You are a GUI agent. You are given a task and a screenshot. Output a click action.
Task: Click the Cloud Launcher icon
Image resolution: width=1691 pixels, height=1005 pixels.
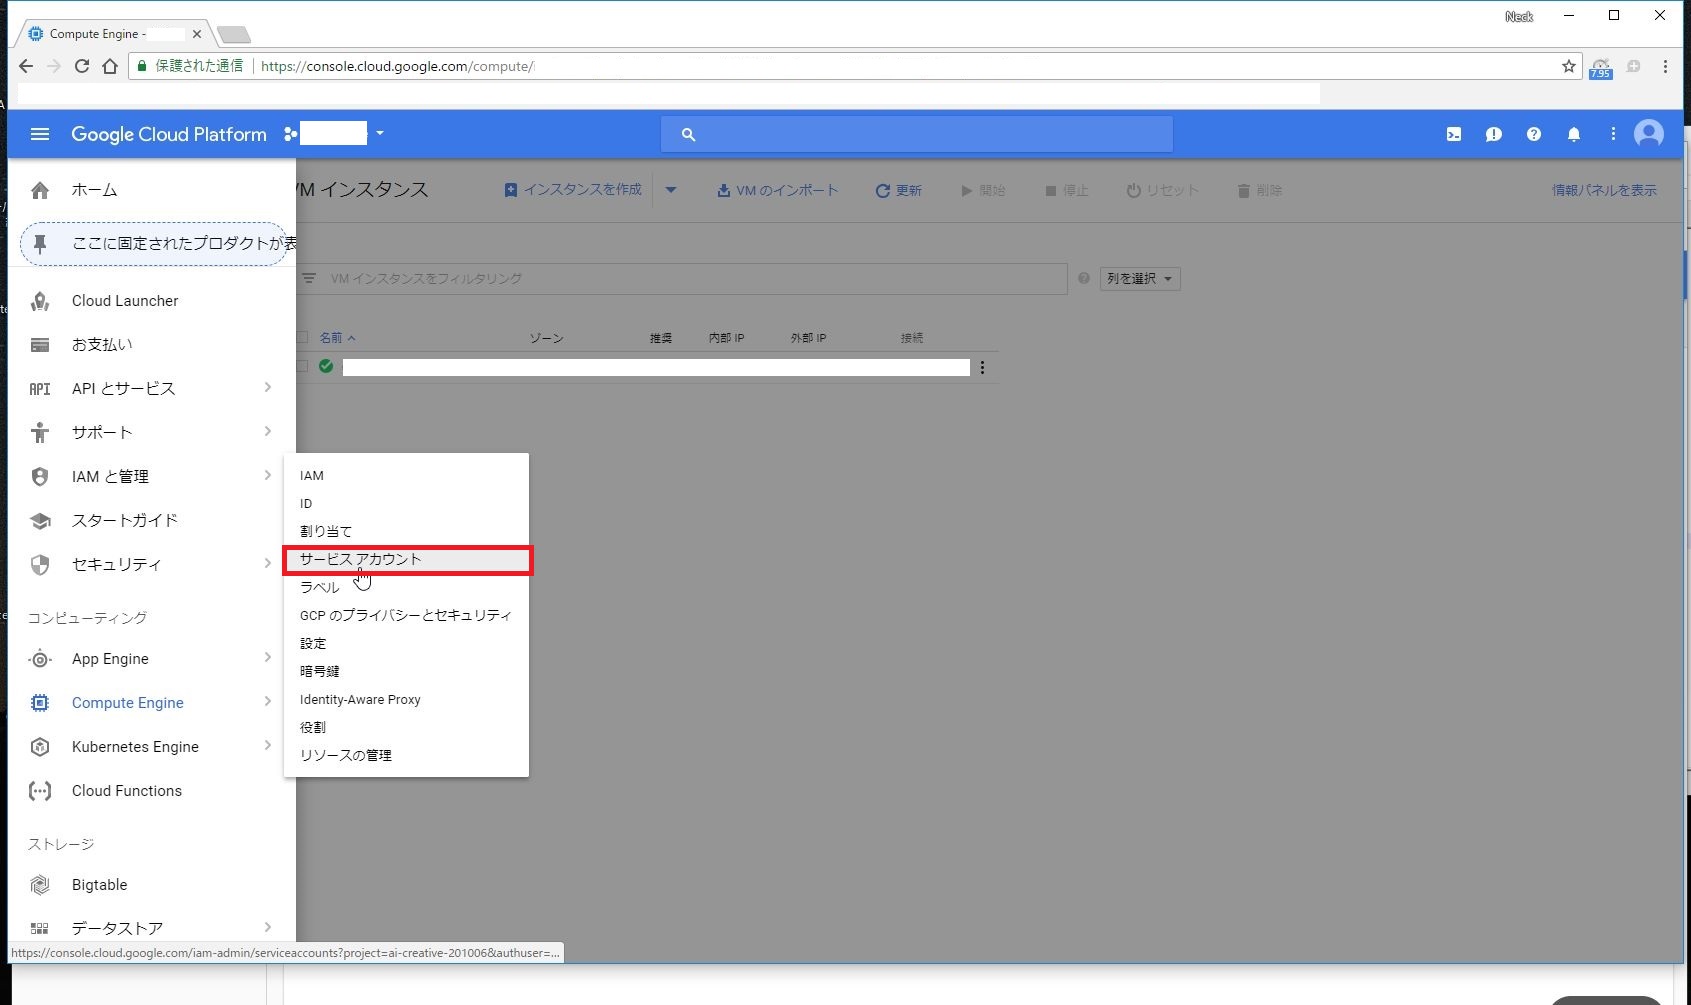pyautogui.click(x=40, y=301)
